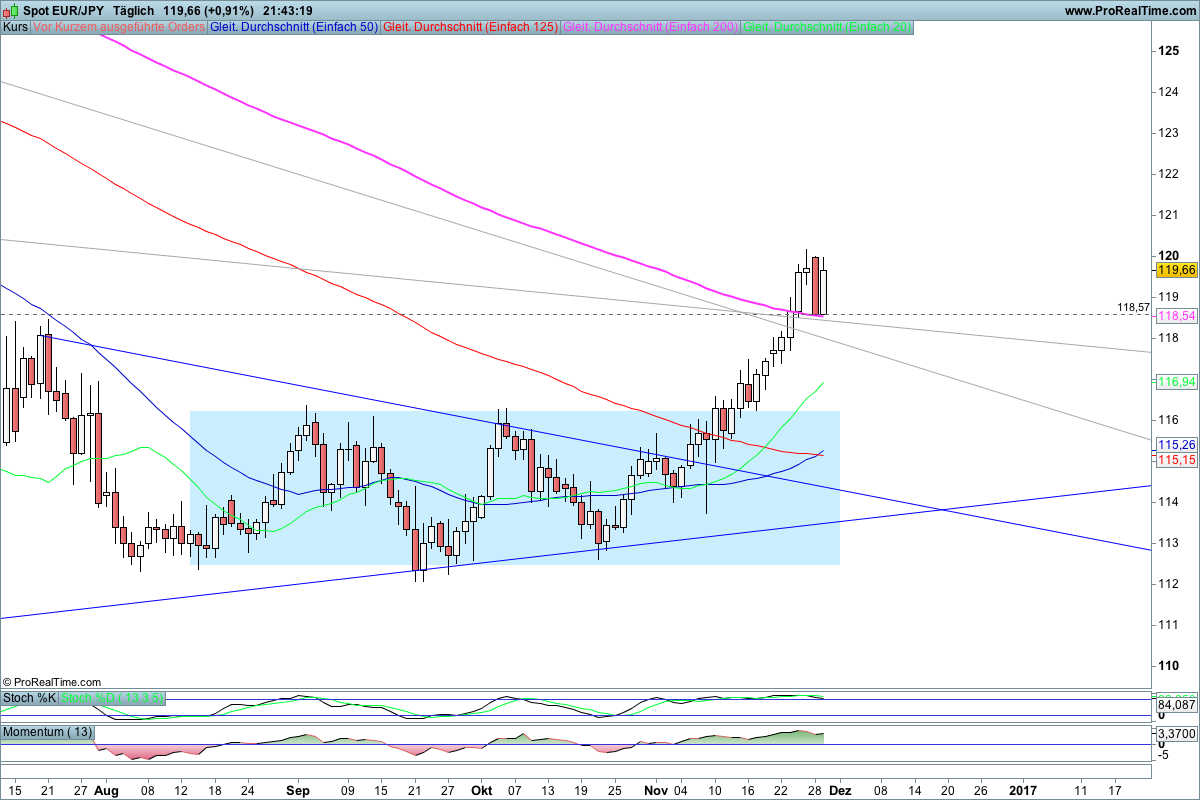Open the Stoch %D (13,3,5) indicator label
The image size is (1200, 800).
click(112, 697)
